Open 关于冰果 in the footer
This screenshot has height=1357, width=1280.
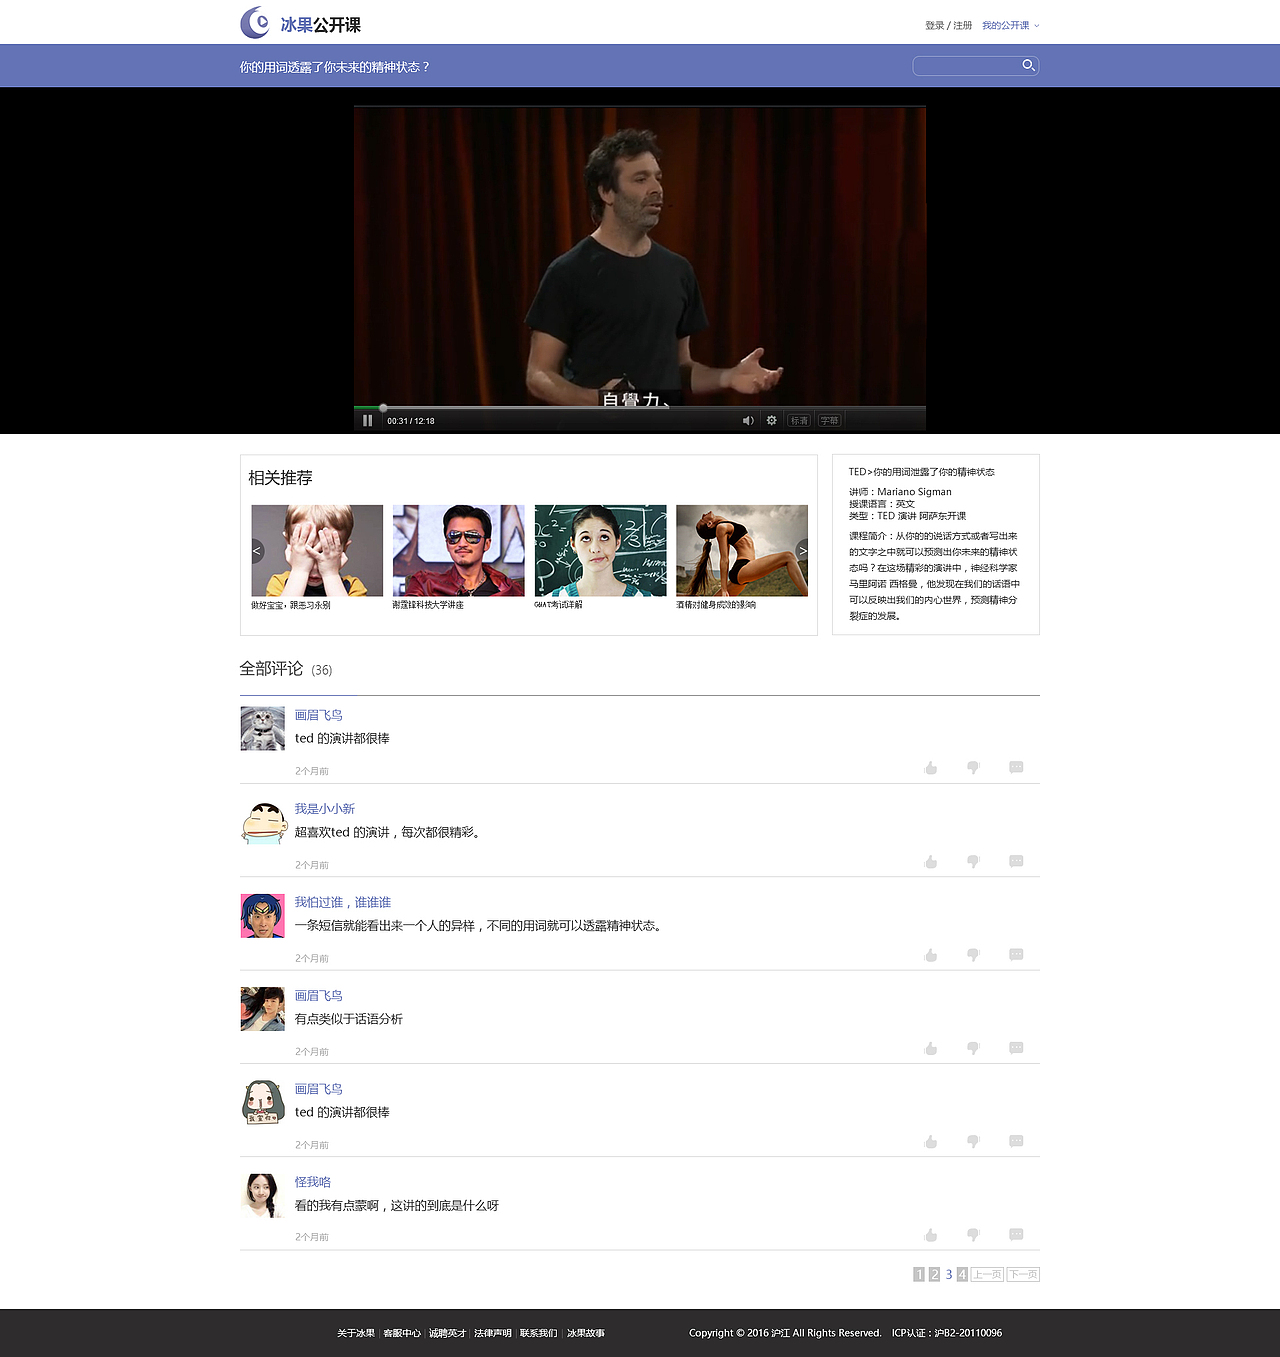click(x=356, y=1333)
